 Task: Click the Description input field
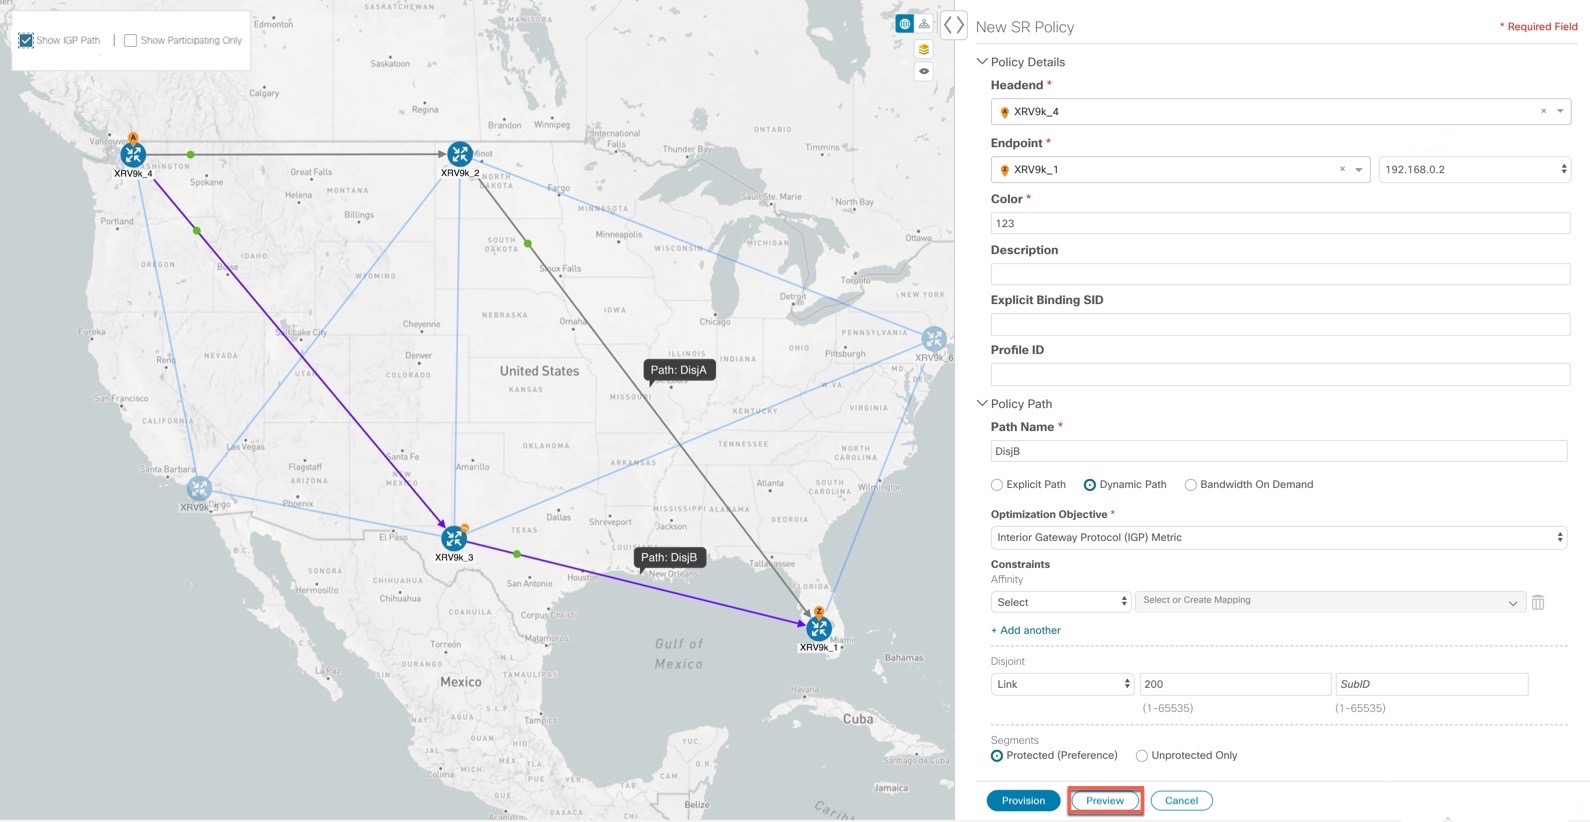click(1280, 274)
